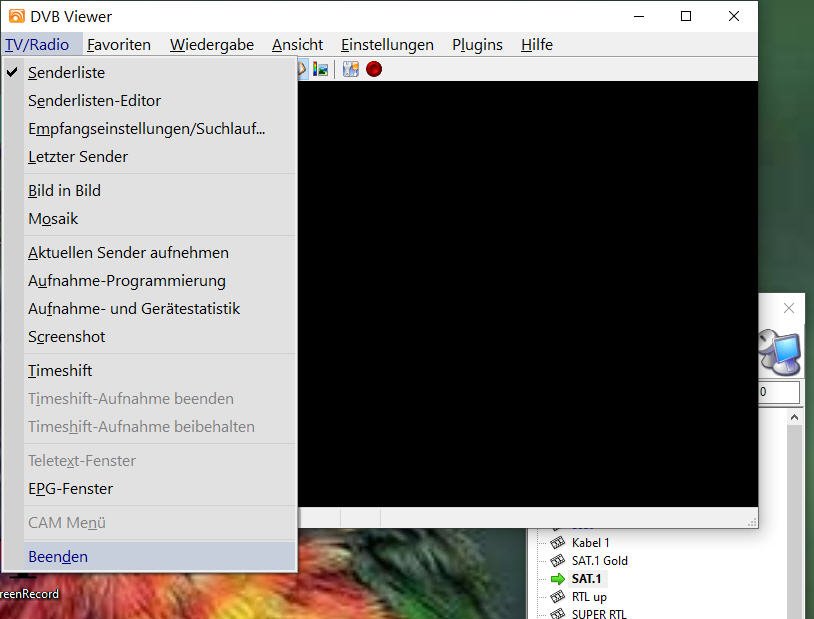Click the film icon beside Kabel 1
This screenshot has height=619, width=814.
point(557,543)
